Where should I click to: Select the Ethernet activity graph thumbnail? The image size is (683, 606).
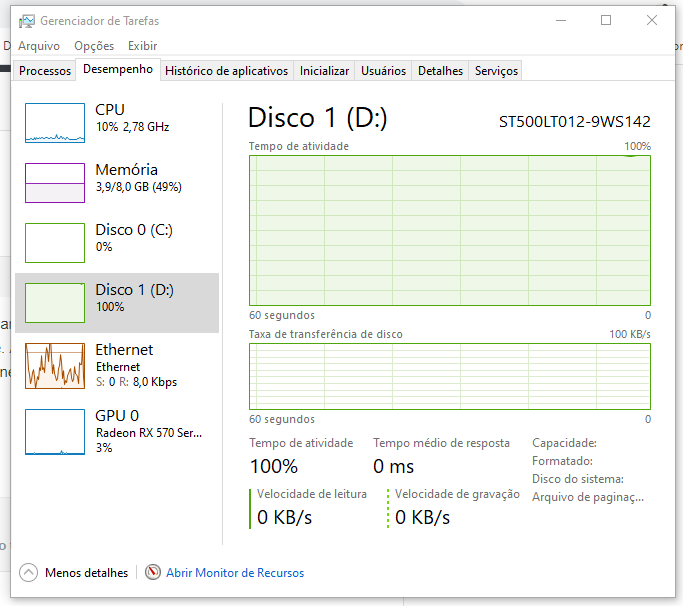tap(55, 366)
